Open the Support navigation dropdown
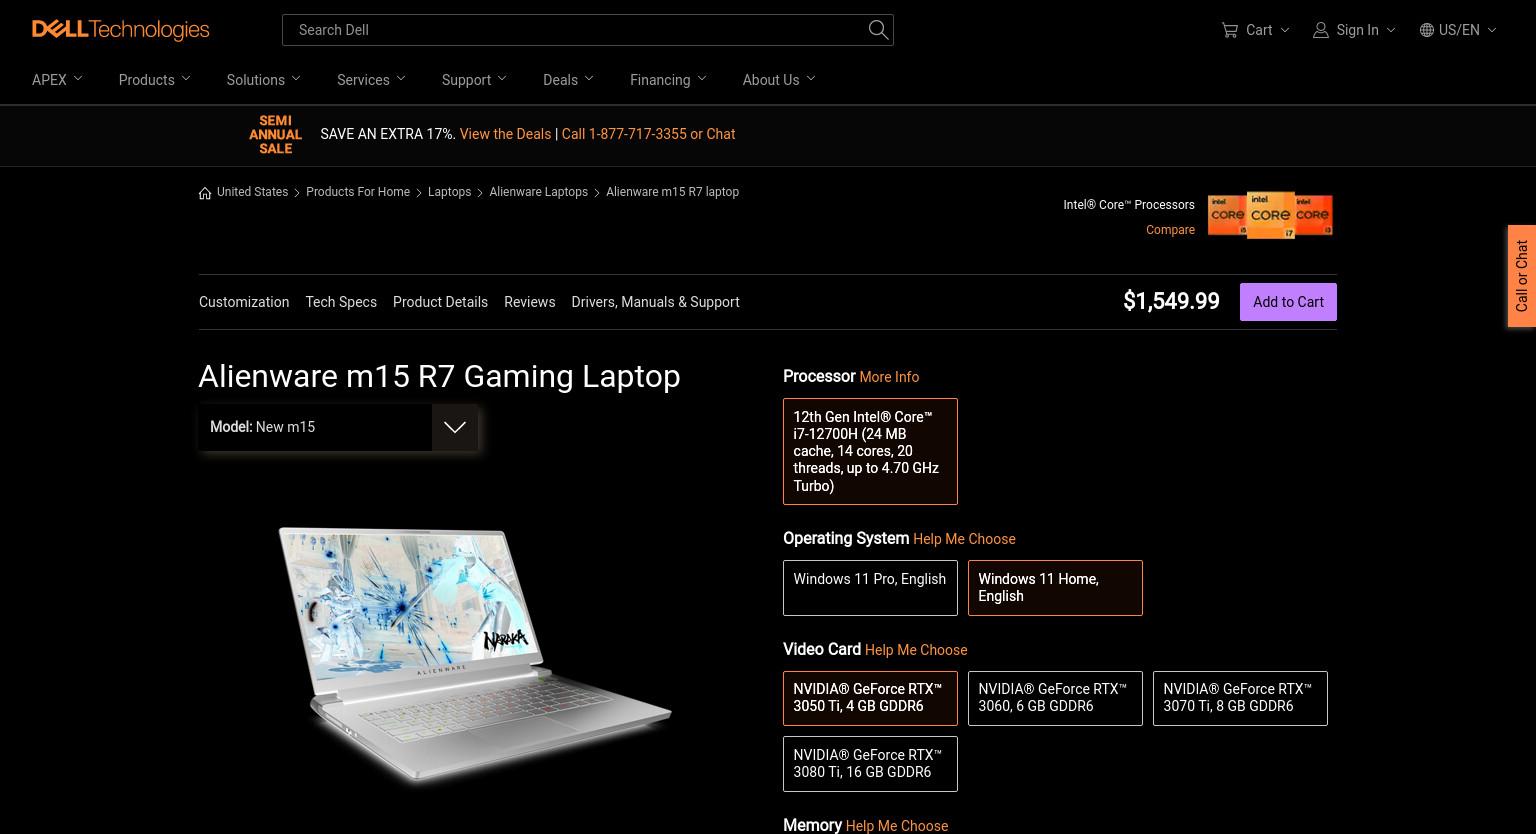 pyautogui.click(x=474, y=80)
